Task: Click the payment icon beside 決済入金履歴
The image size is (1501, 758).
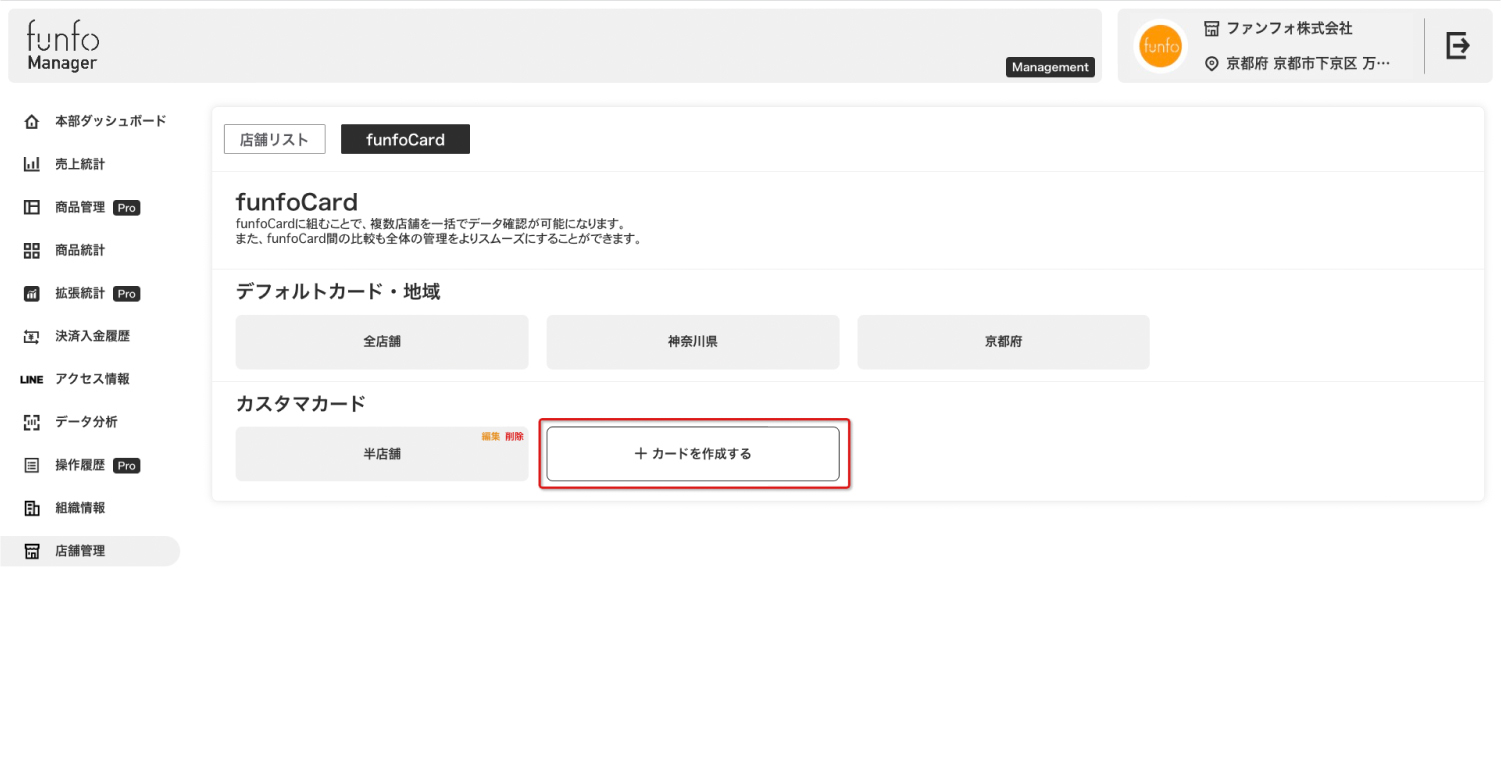Action: pyautogui.click(x=32, y=336)
